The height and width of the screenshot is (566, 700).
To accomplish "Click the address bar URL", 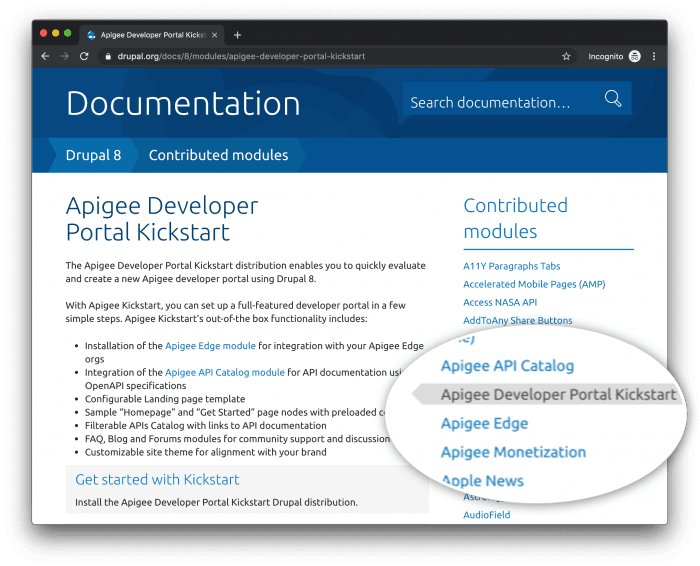I will pos(241,56).
